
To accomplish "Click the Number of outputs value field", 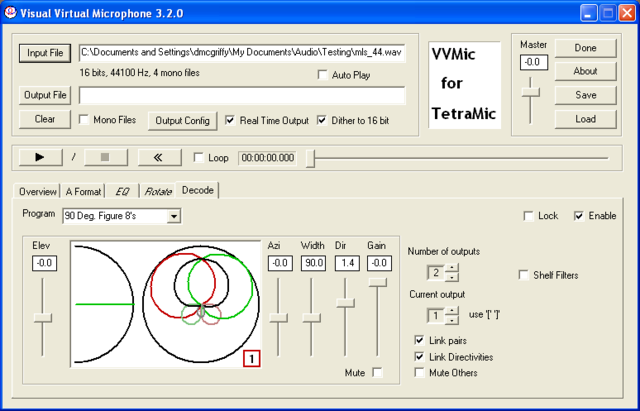I will tap(436, 273).
